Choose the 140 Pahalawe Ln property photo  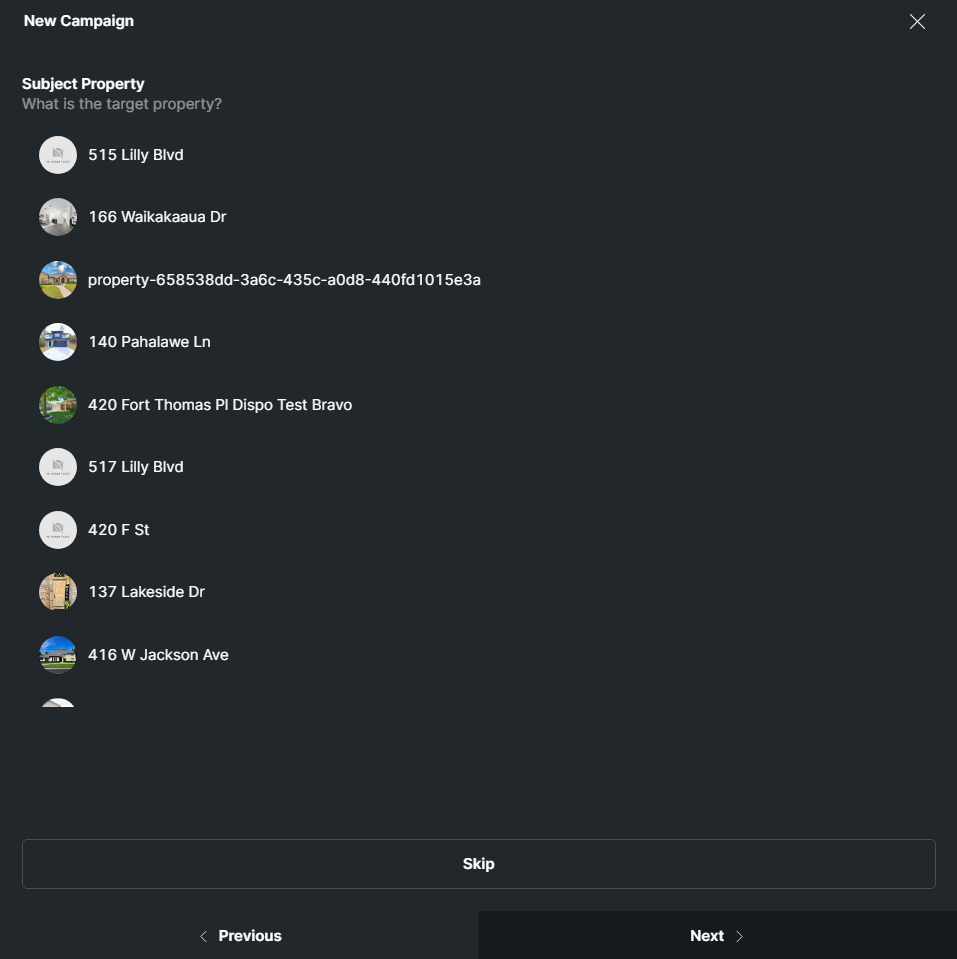[x=58, y=342]
